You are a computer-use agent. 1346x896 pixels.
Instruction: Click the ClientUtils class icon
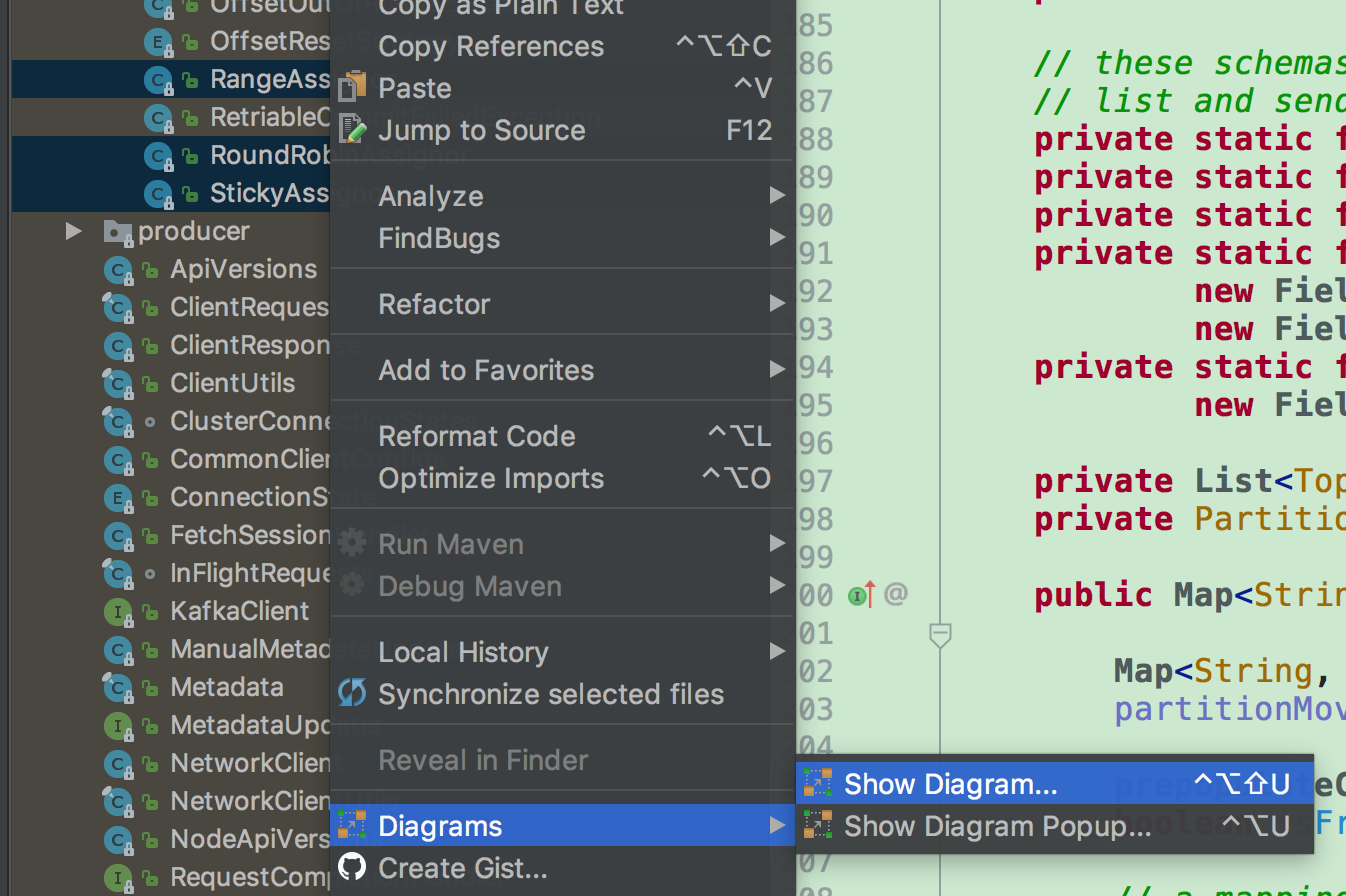coord(118,383)
